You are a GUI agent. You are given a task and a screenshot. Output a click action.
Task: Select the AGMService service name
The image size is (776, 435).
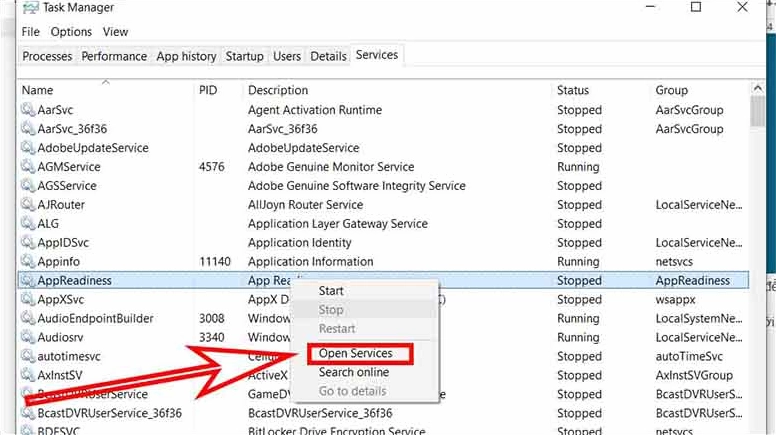pyautogui.click(x=69, y=167)
